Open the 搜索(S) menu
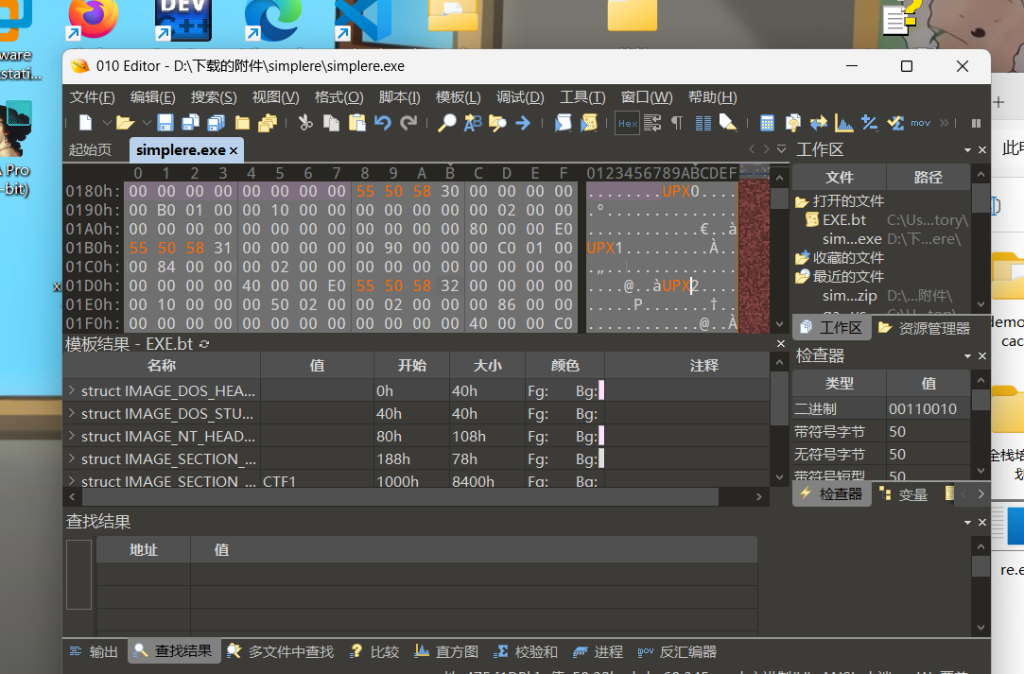 click(214, 97)
